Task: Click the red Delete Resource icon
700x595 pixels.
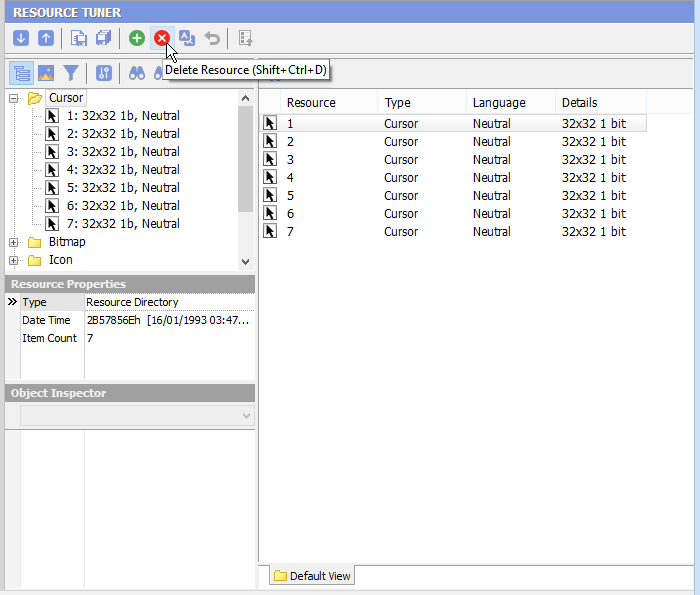Action: (x=161, y=38)
